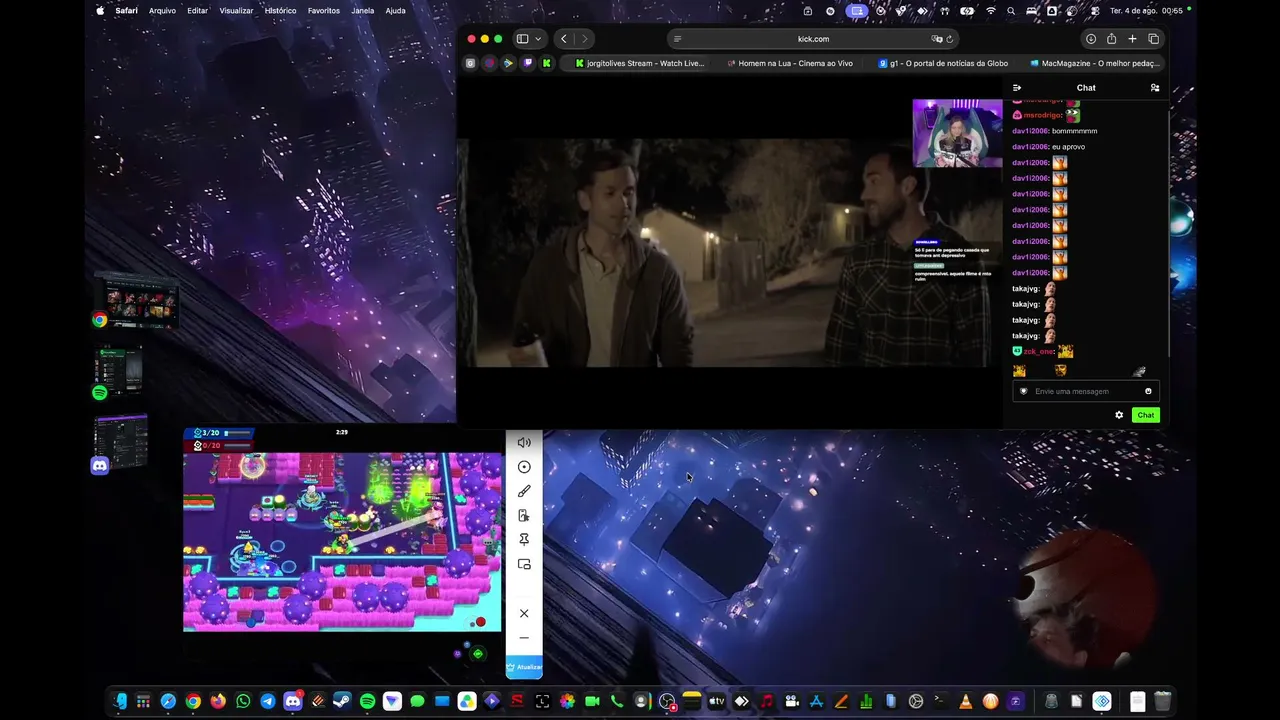Switch to Homem na Lua tab
This screenshot has width=1280, height=720.
pyautogui.click(x=790, y=63)
